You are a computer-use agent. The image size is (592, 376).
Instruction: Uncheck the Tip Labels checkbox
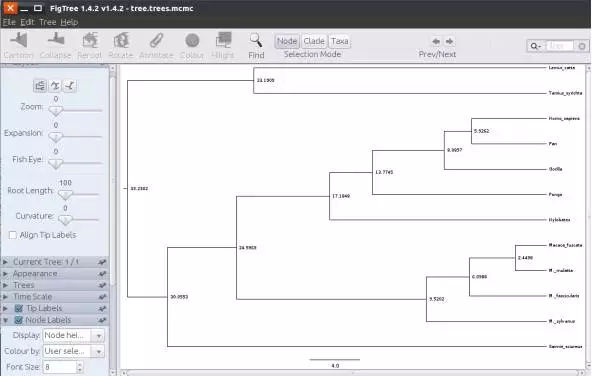(x=18, y=308)
